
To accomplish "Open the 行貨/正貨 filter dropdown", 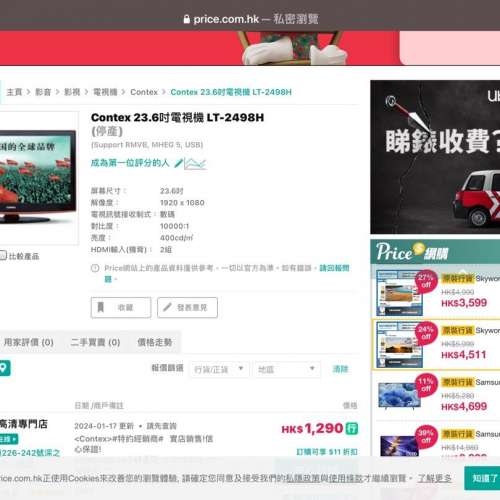I will click(219, 369).
